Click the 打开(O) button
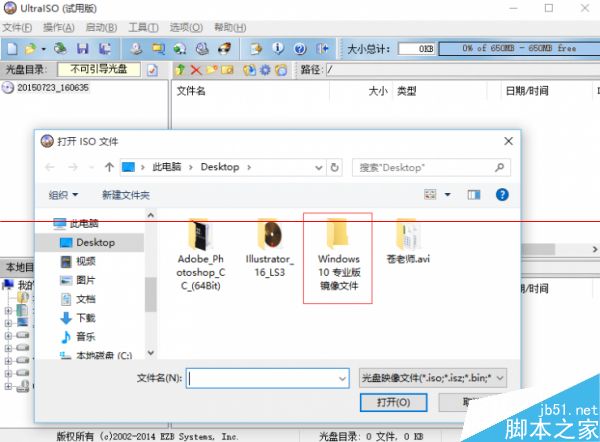This screenshot has width=600, height=442. (x=393, y=403)
